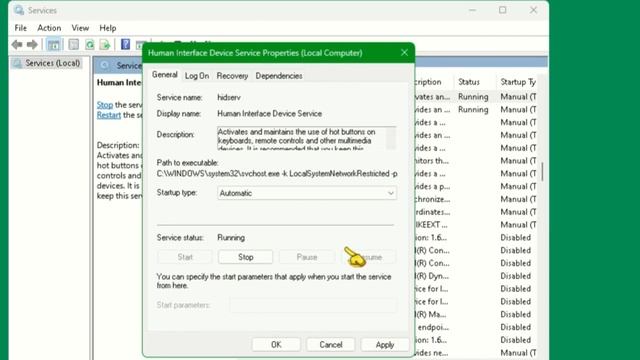
Task: Open the Properties toolbar icon
Action: click(x=73, y=44)
